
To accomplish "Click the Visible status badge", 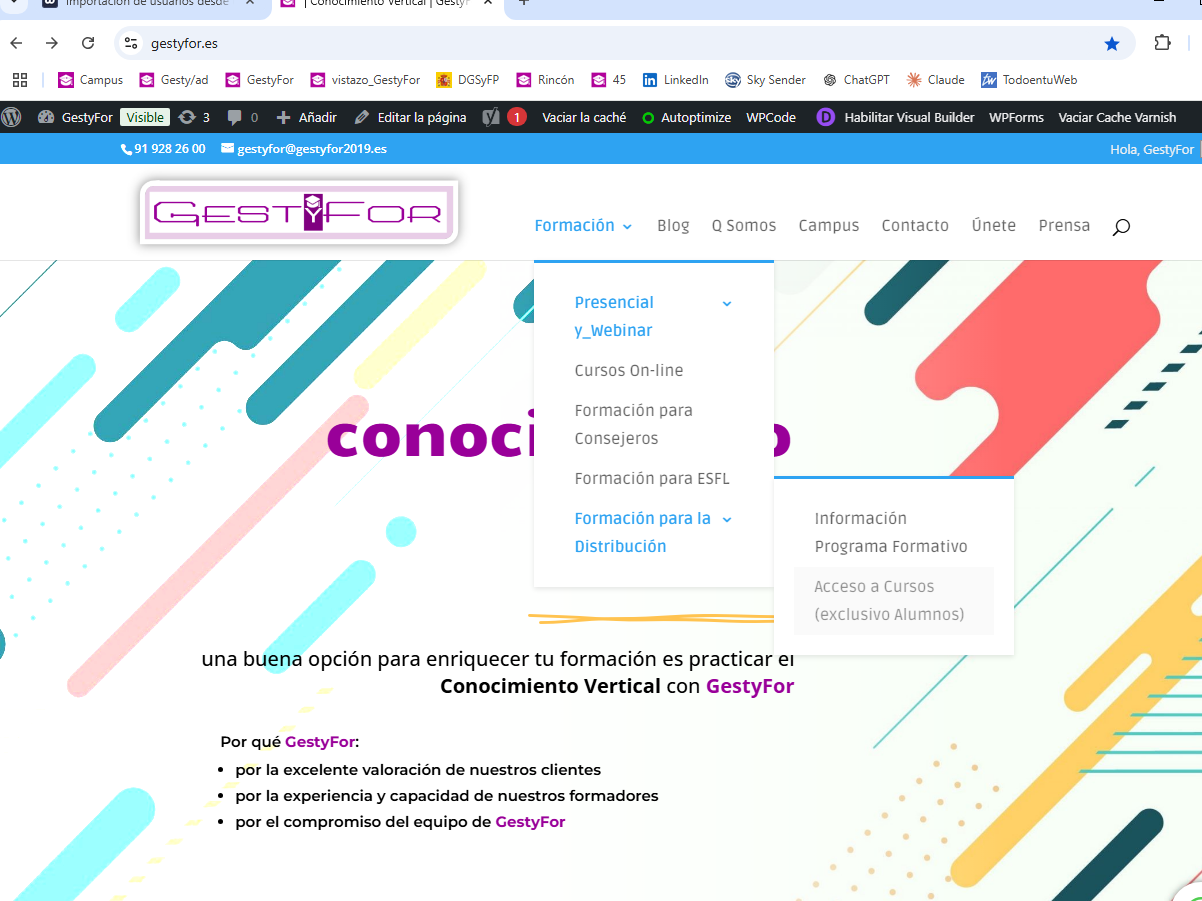I will tap(145, 117).
